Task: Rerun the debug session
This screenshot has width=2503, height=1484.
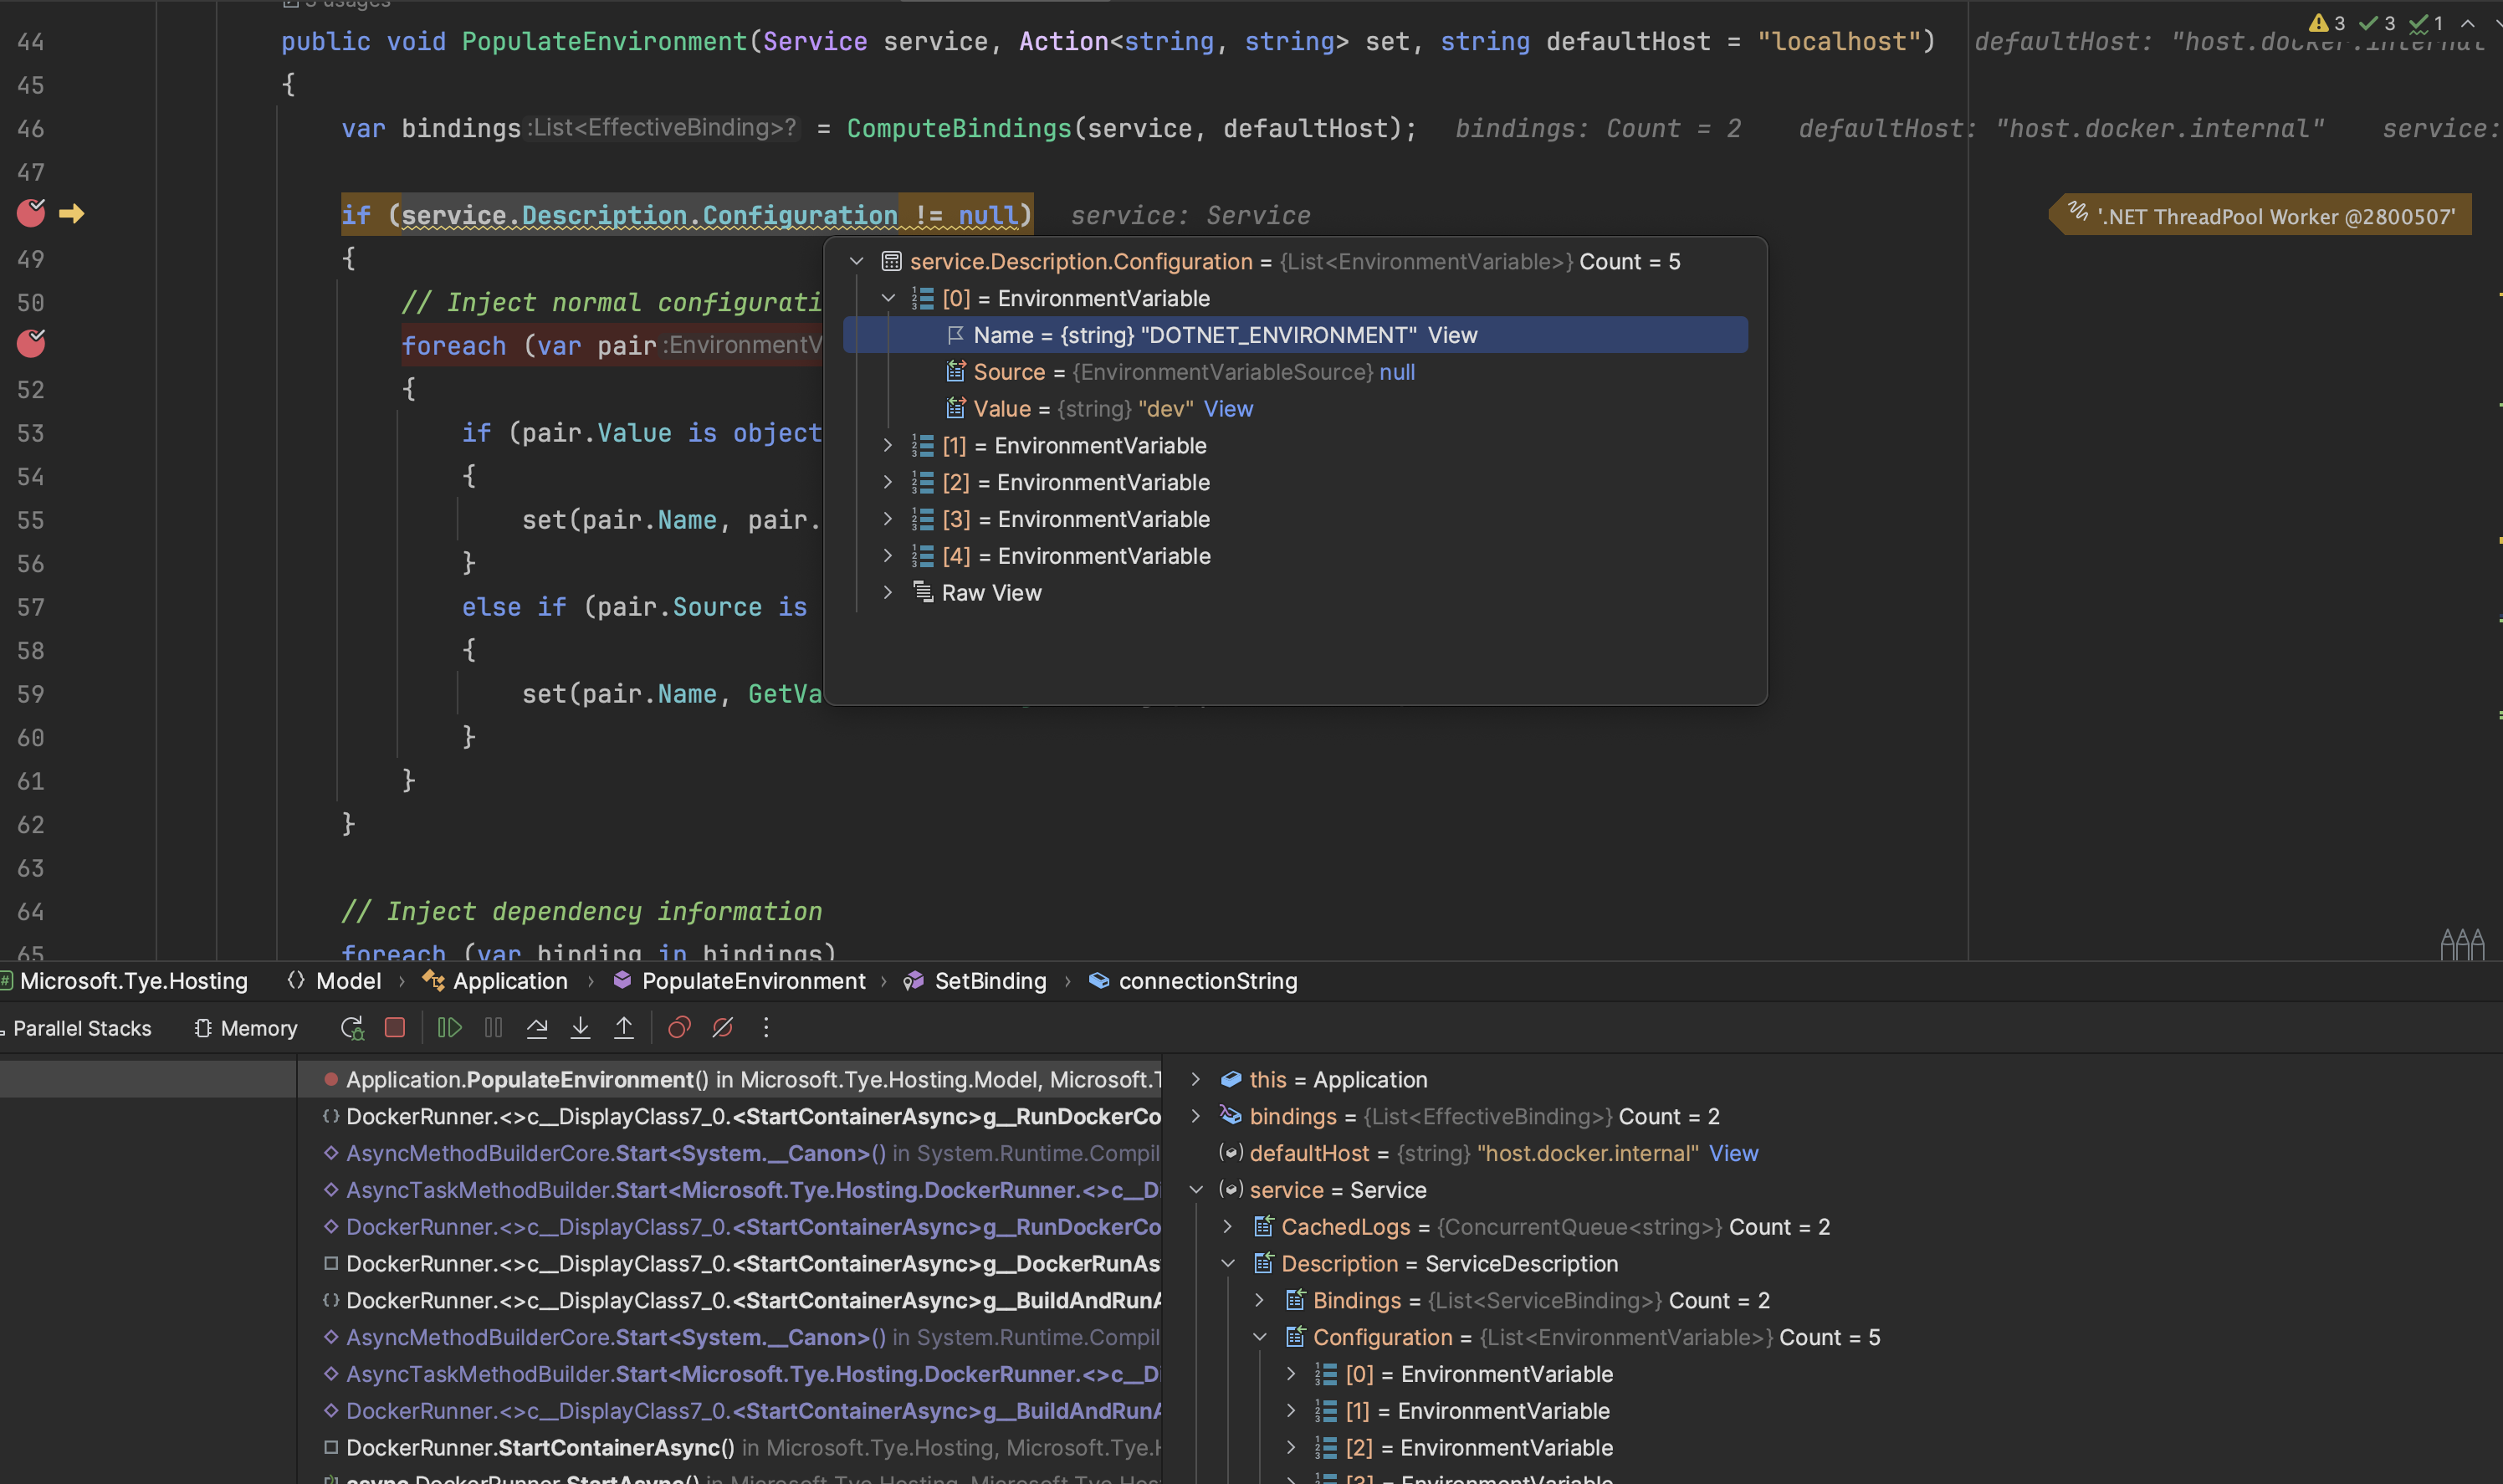Action: point(351,1027)
